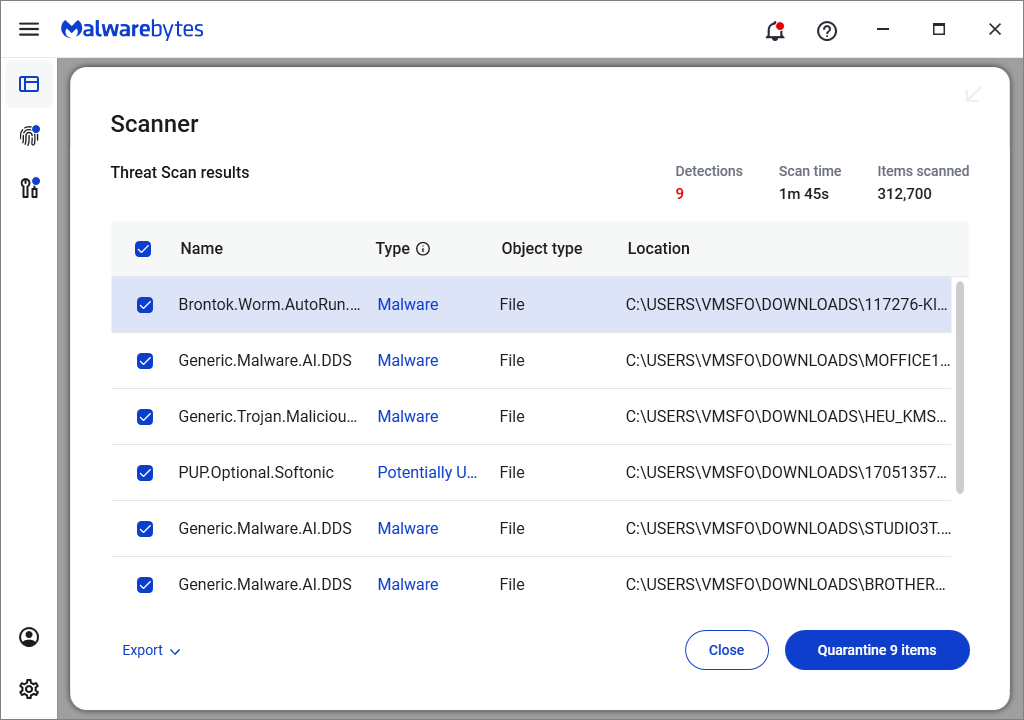Click the Location column header
1024x720 pixels.
(x=658, y=248)
